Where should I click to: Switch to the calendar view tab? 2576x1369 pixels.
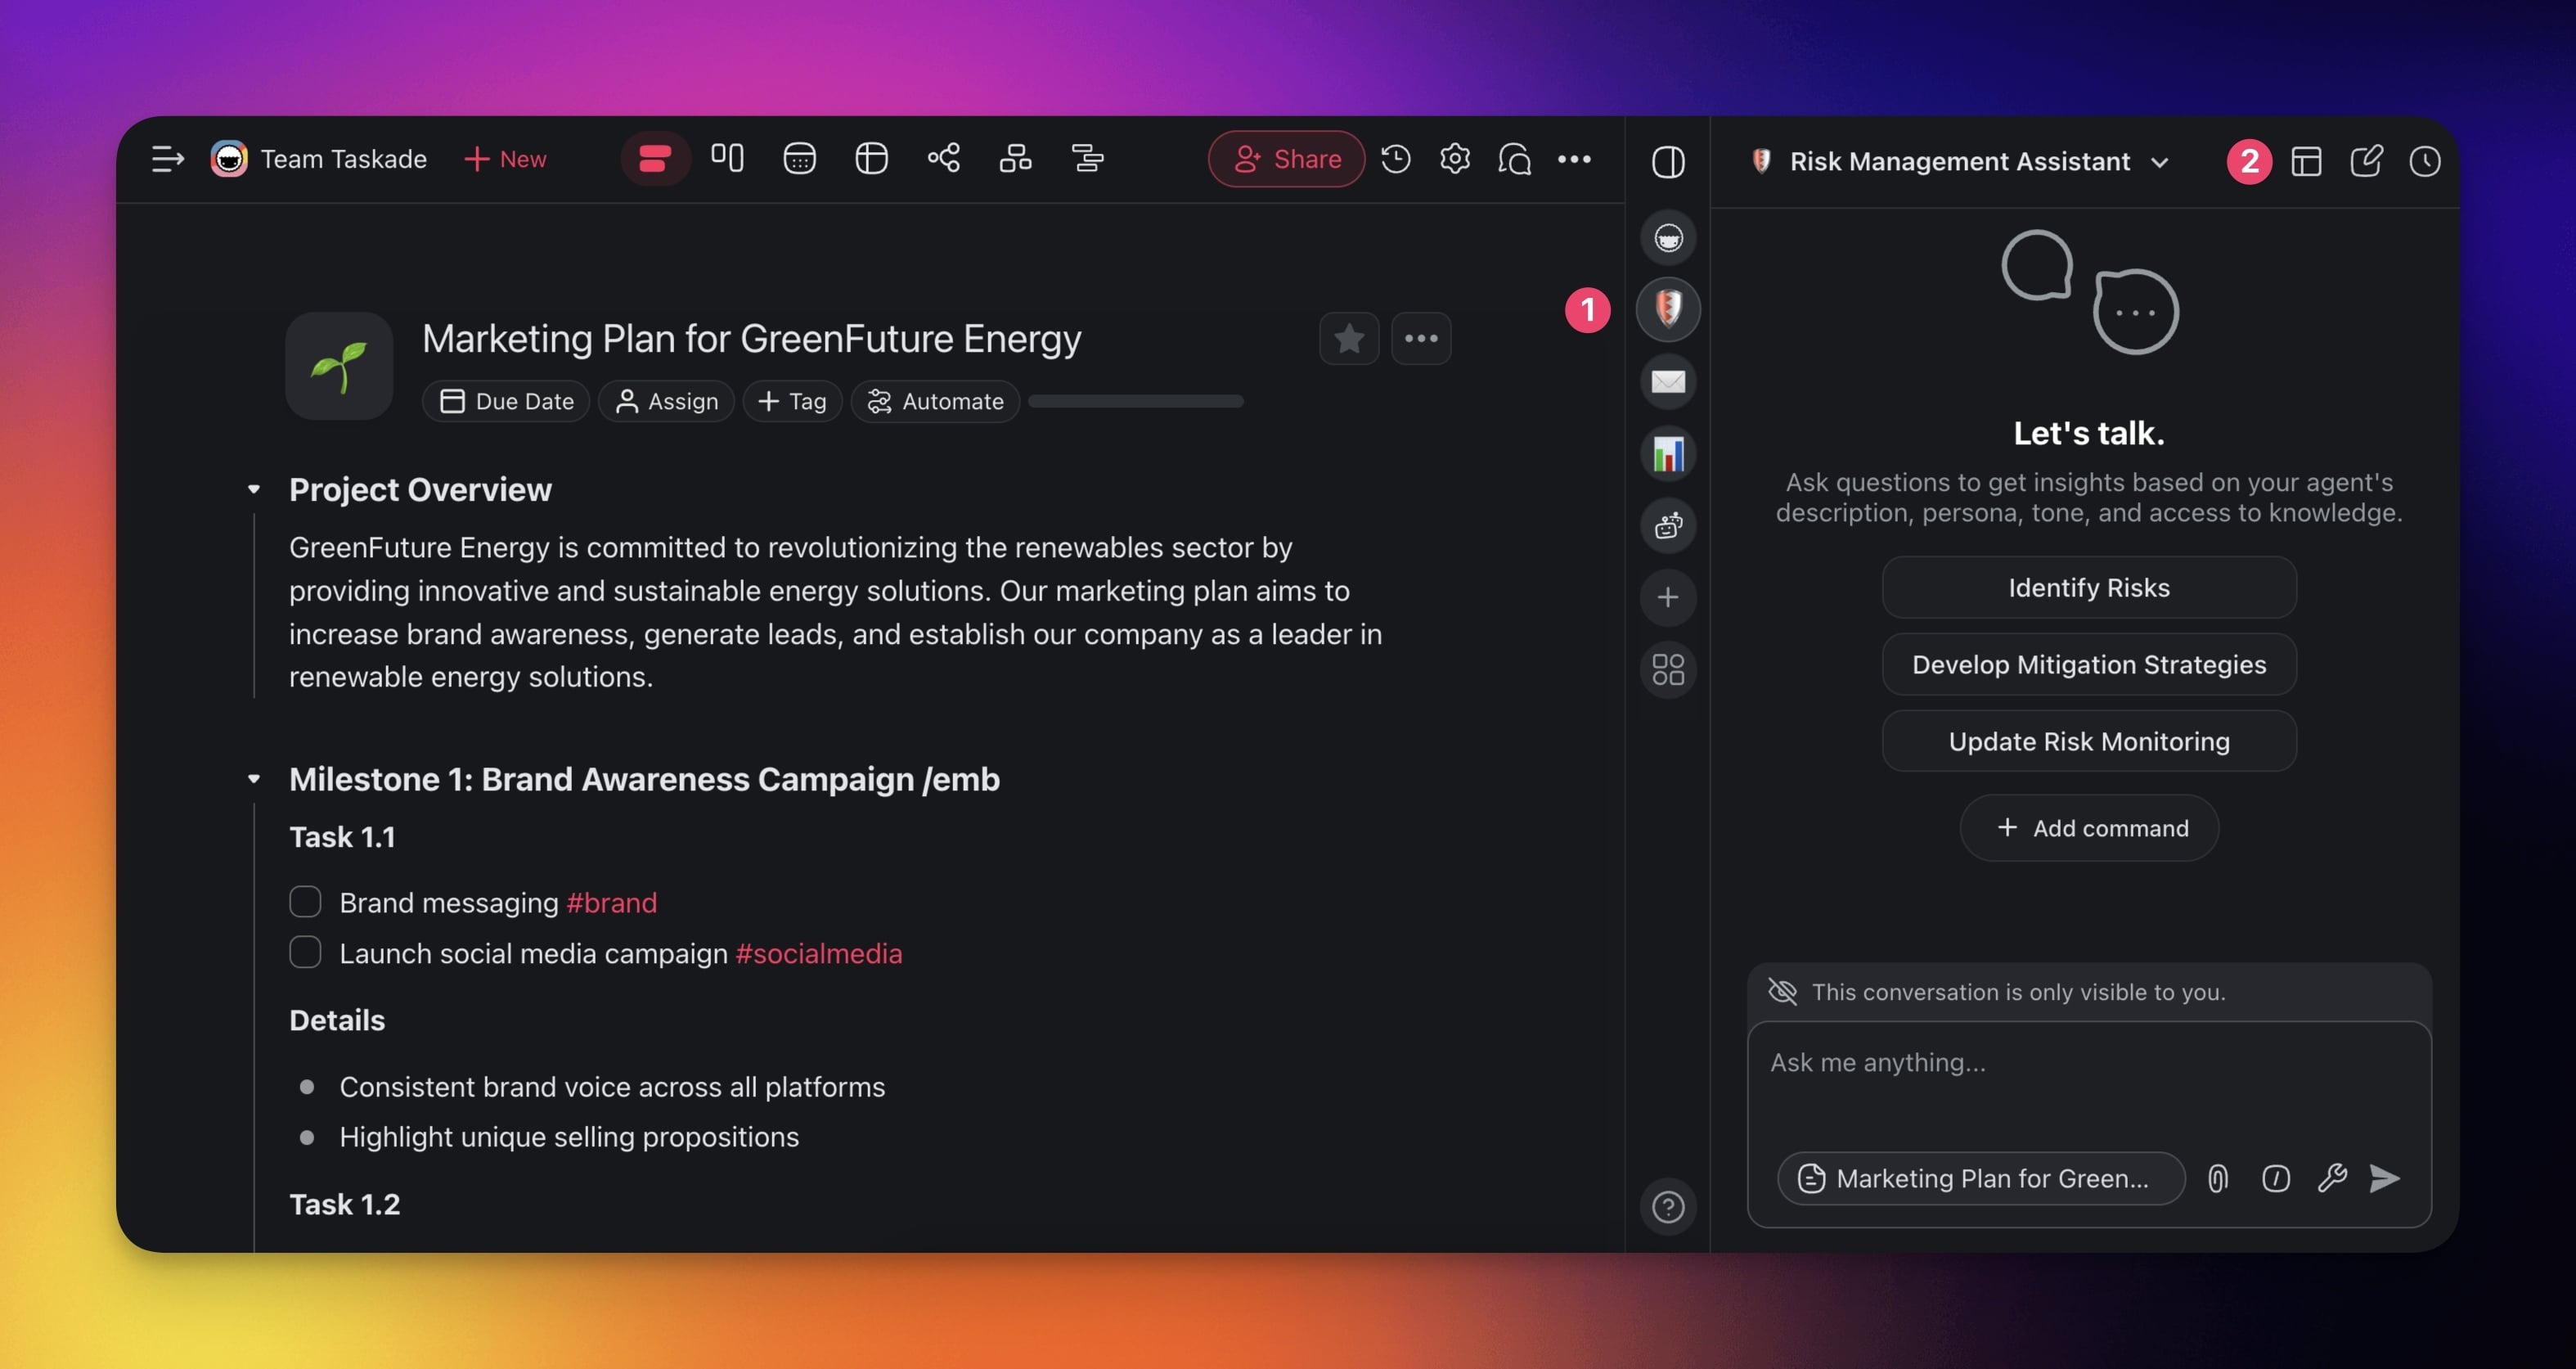(x=799, y=158)
